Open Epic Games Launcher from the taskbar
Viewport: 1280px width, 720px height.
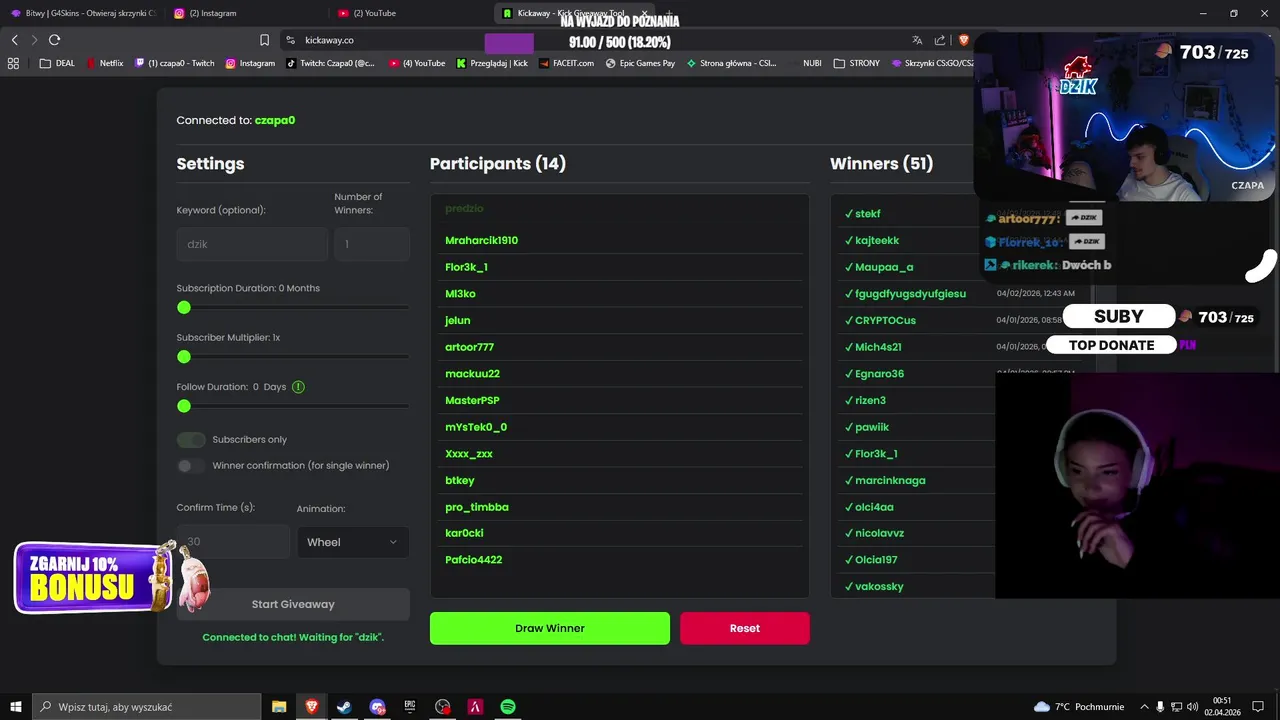point(410,707)
